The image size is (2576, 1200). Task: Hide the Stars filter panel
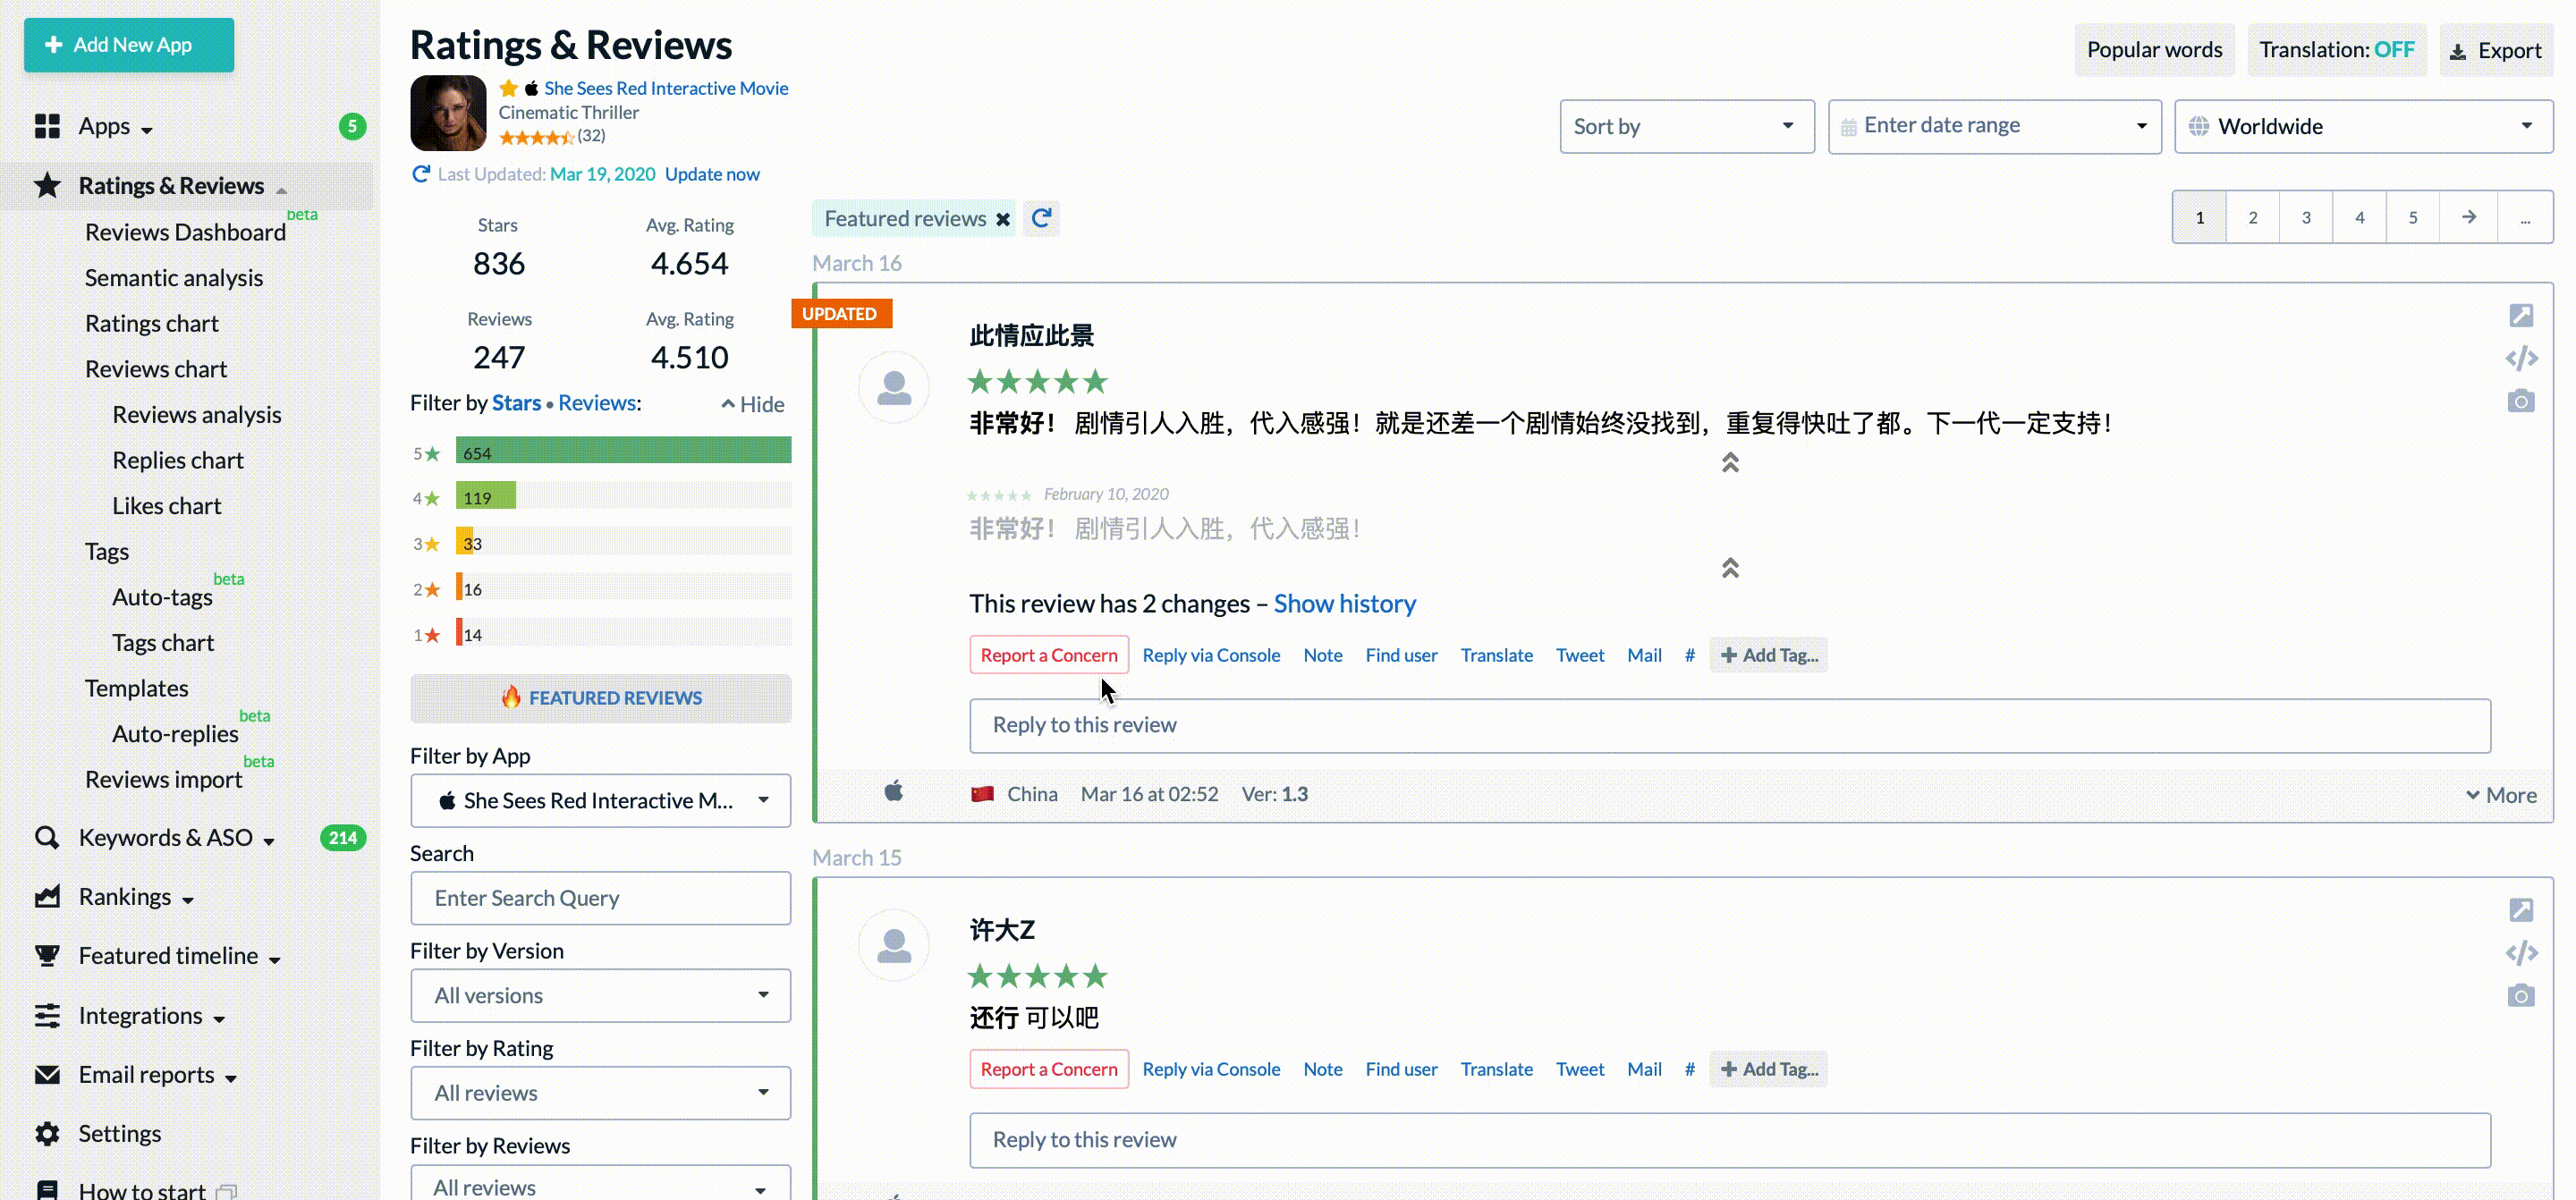pos(753,404)
